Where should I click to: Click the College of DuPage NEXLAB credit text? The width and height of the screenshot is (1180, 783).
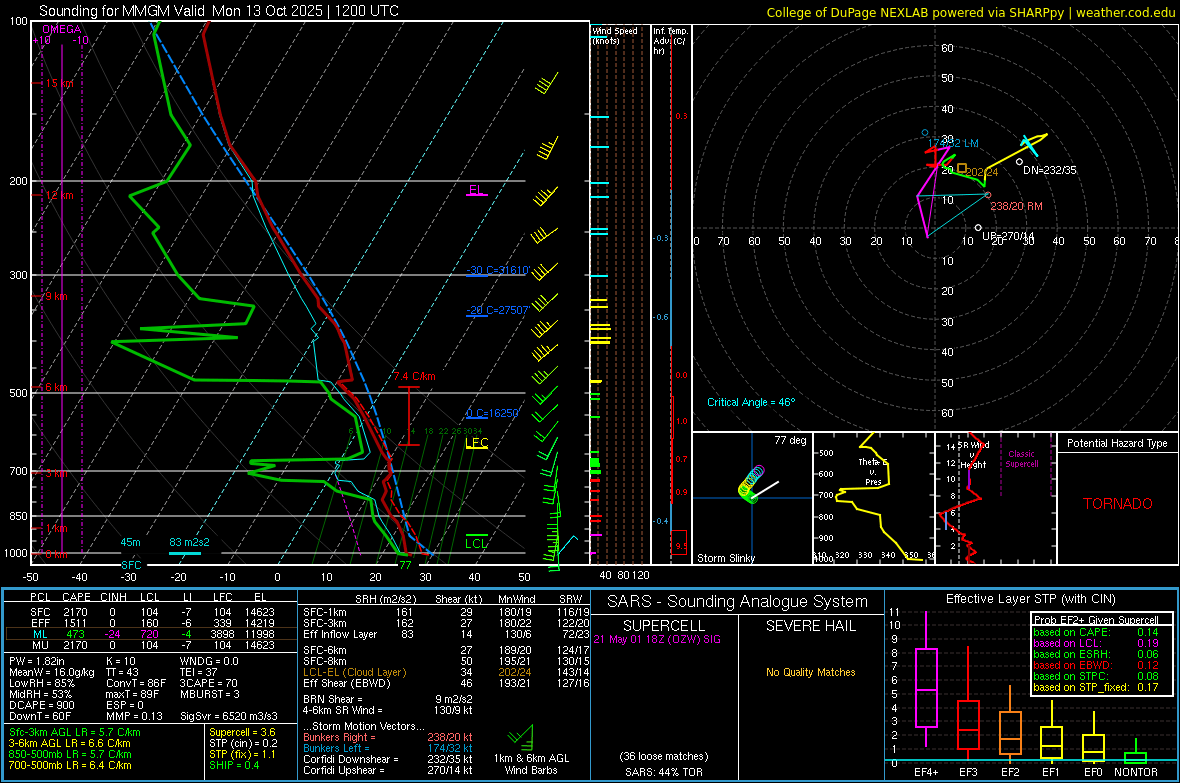pyautogui.click(x=970, y=12)
